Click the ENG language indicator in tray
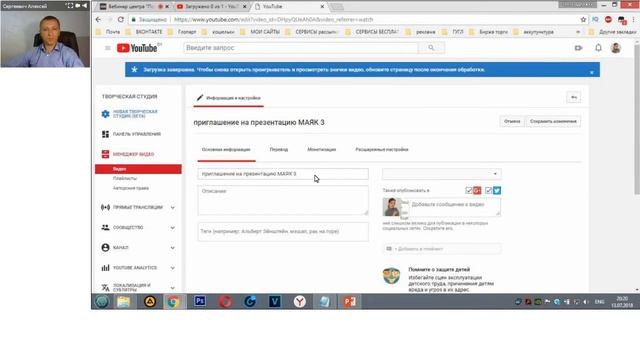Image resolution: width=640 pixels, height=360 pixels. 599,302
